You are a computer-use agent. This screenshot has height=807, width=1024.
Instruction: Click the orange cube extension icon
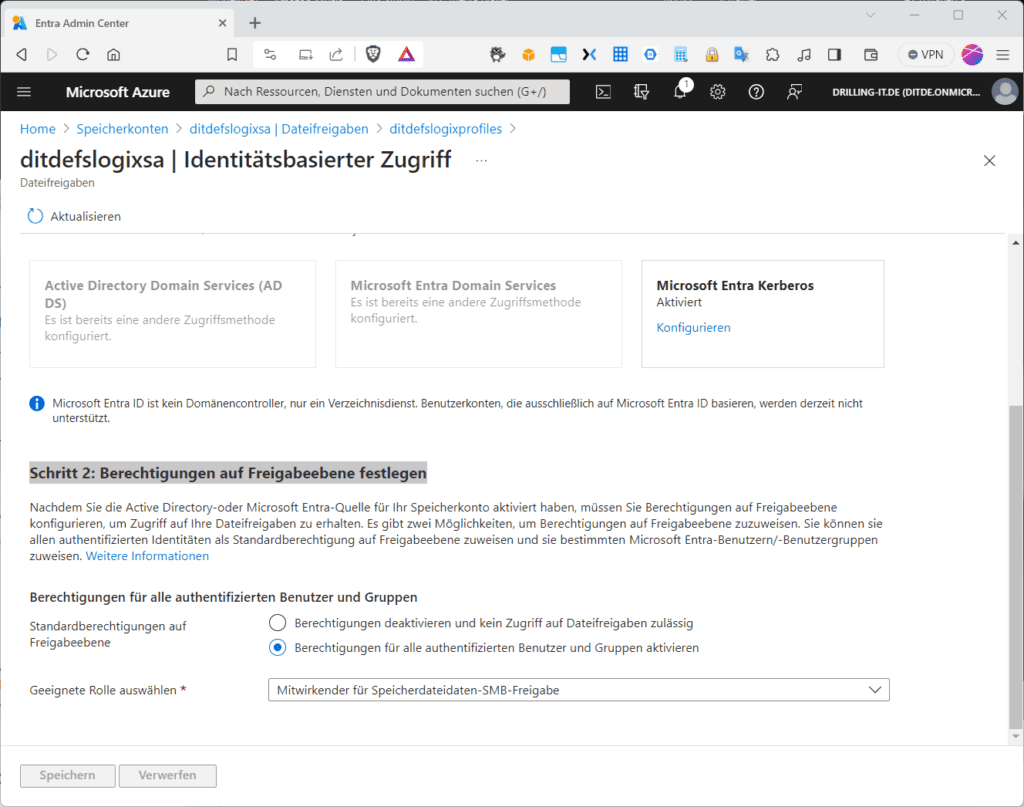coord(528,55)
